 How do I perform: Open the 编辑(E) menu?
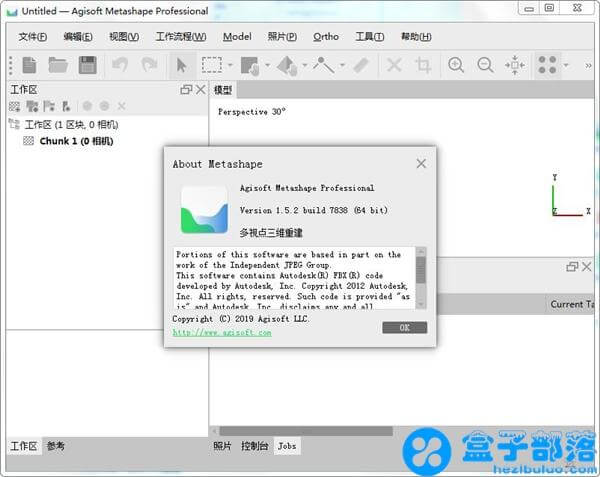tap(78, 37)
